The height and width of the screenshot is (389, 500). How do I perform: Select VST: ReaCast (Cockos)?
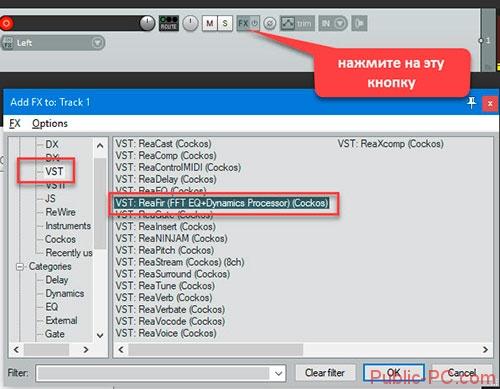coord(163,144)
